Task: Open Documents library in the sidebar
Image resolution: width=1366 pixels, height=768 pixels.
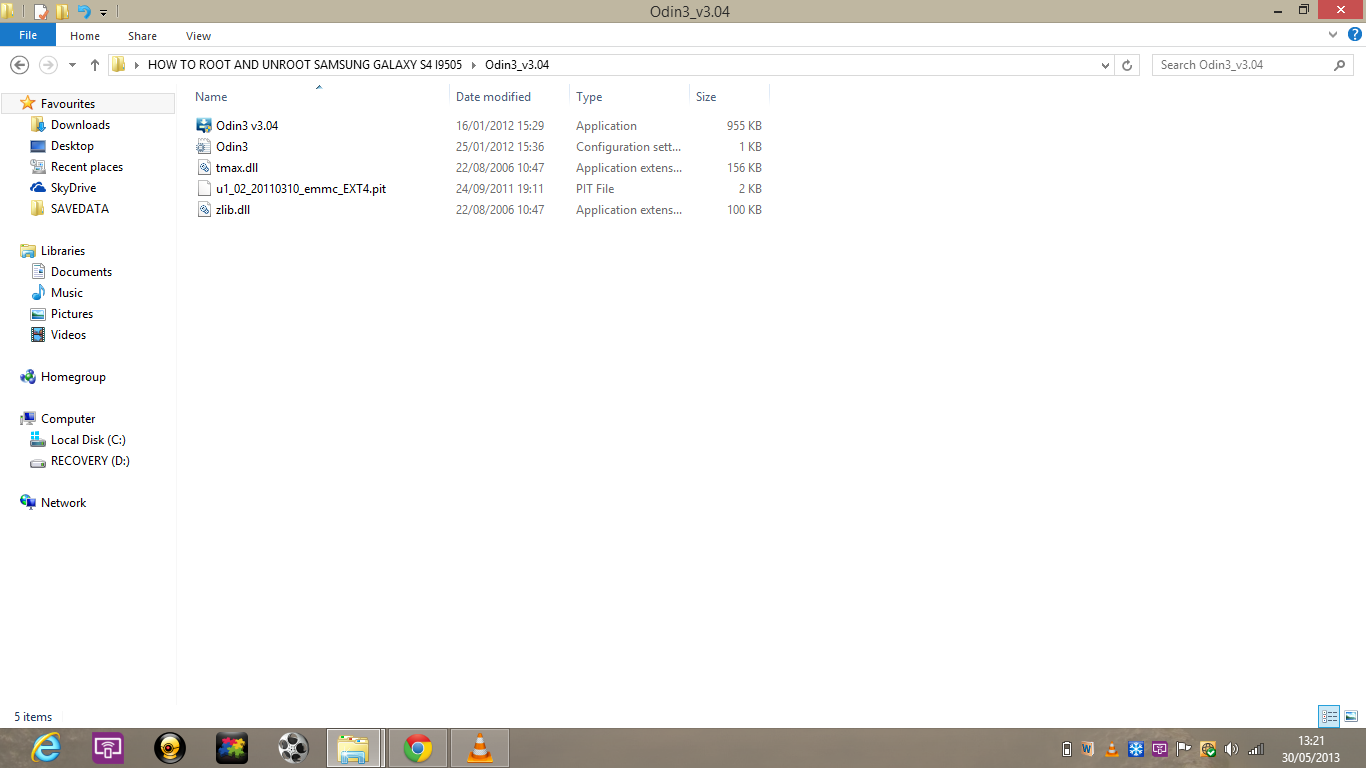Action: (x=81, y=272)
